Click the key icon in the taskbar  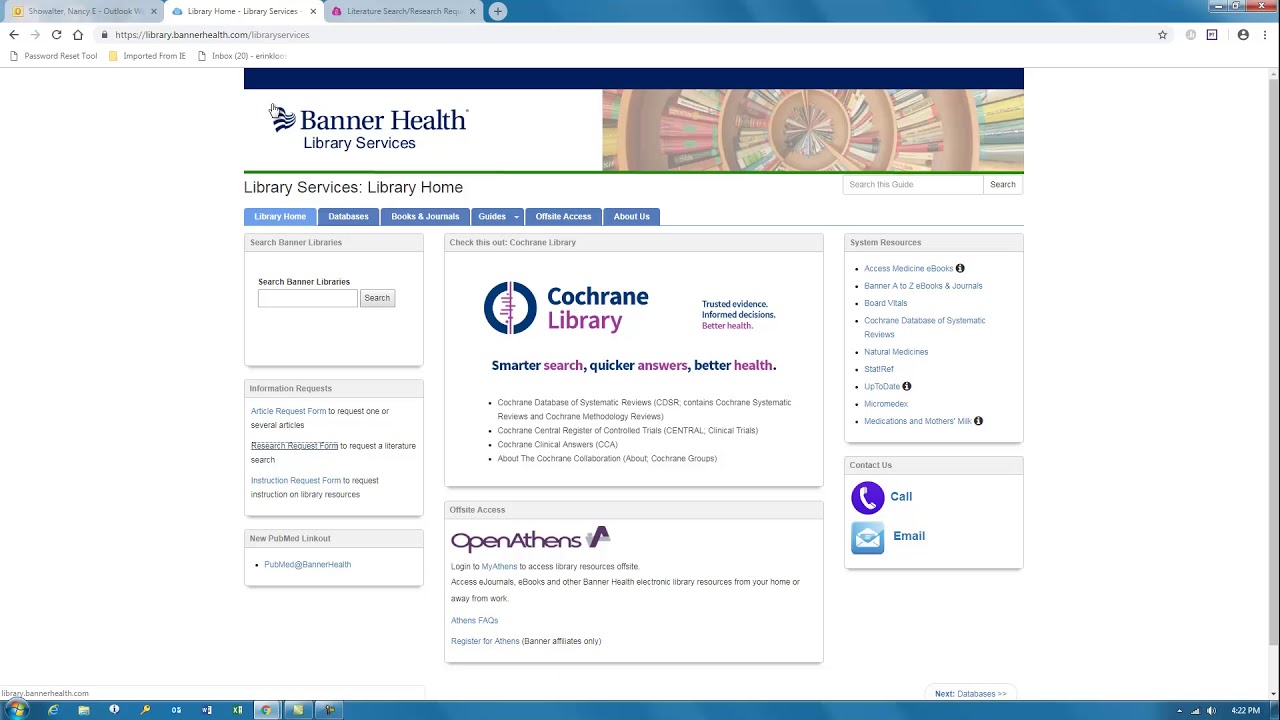coord(145,710)
